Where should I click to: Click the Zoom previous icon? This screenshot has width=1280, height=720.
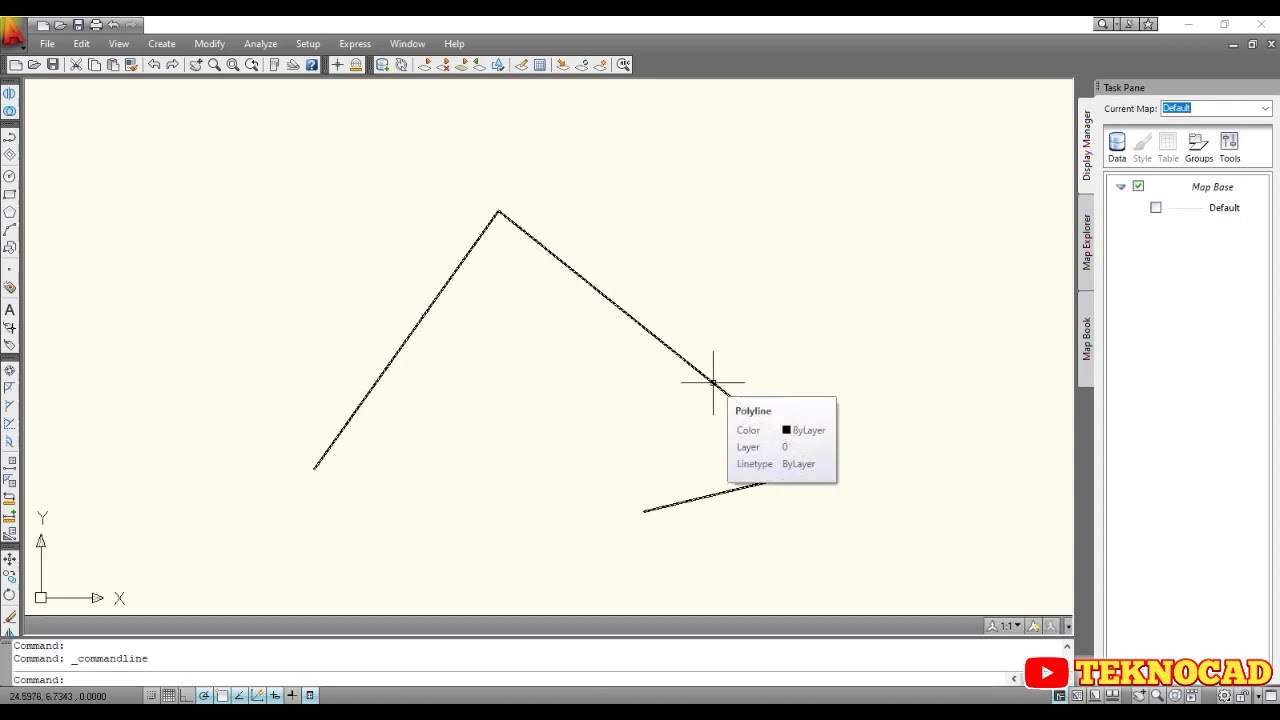[252, 65]
